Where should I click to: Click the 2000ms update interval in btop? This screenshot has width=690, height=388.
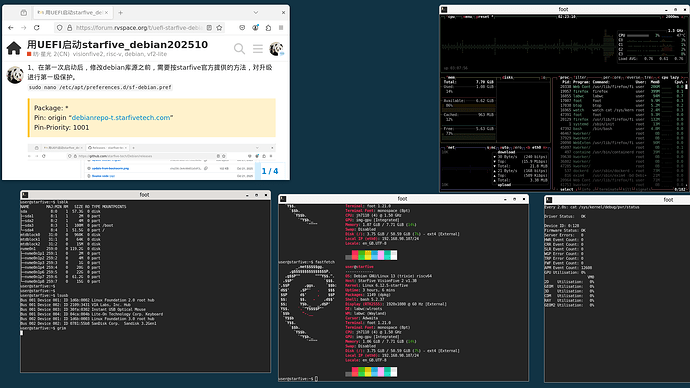click(x=672, y=17)
